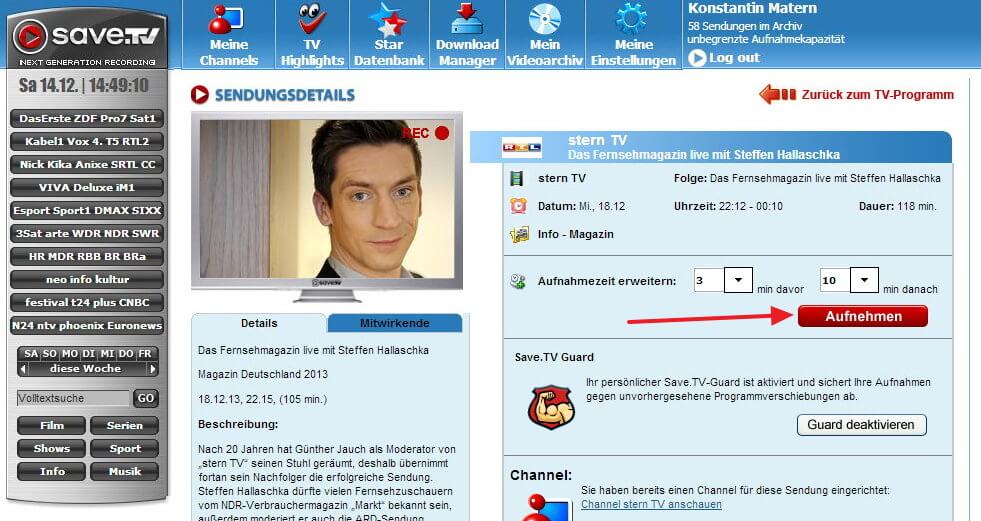Click the user name Konstantin Matern
The height and width of the screenshot is (521, 981).
click(x=752, y=9)
